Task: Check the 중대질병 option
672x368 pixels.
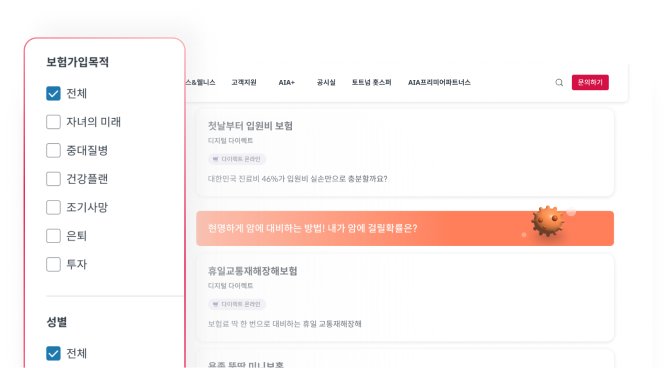Action: [53, 150]
